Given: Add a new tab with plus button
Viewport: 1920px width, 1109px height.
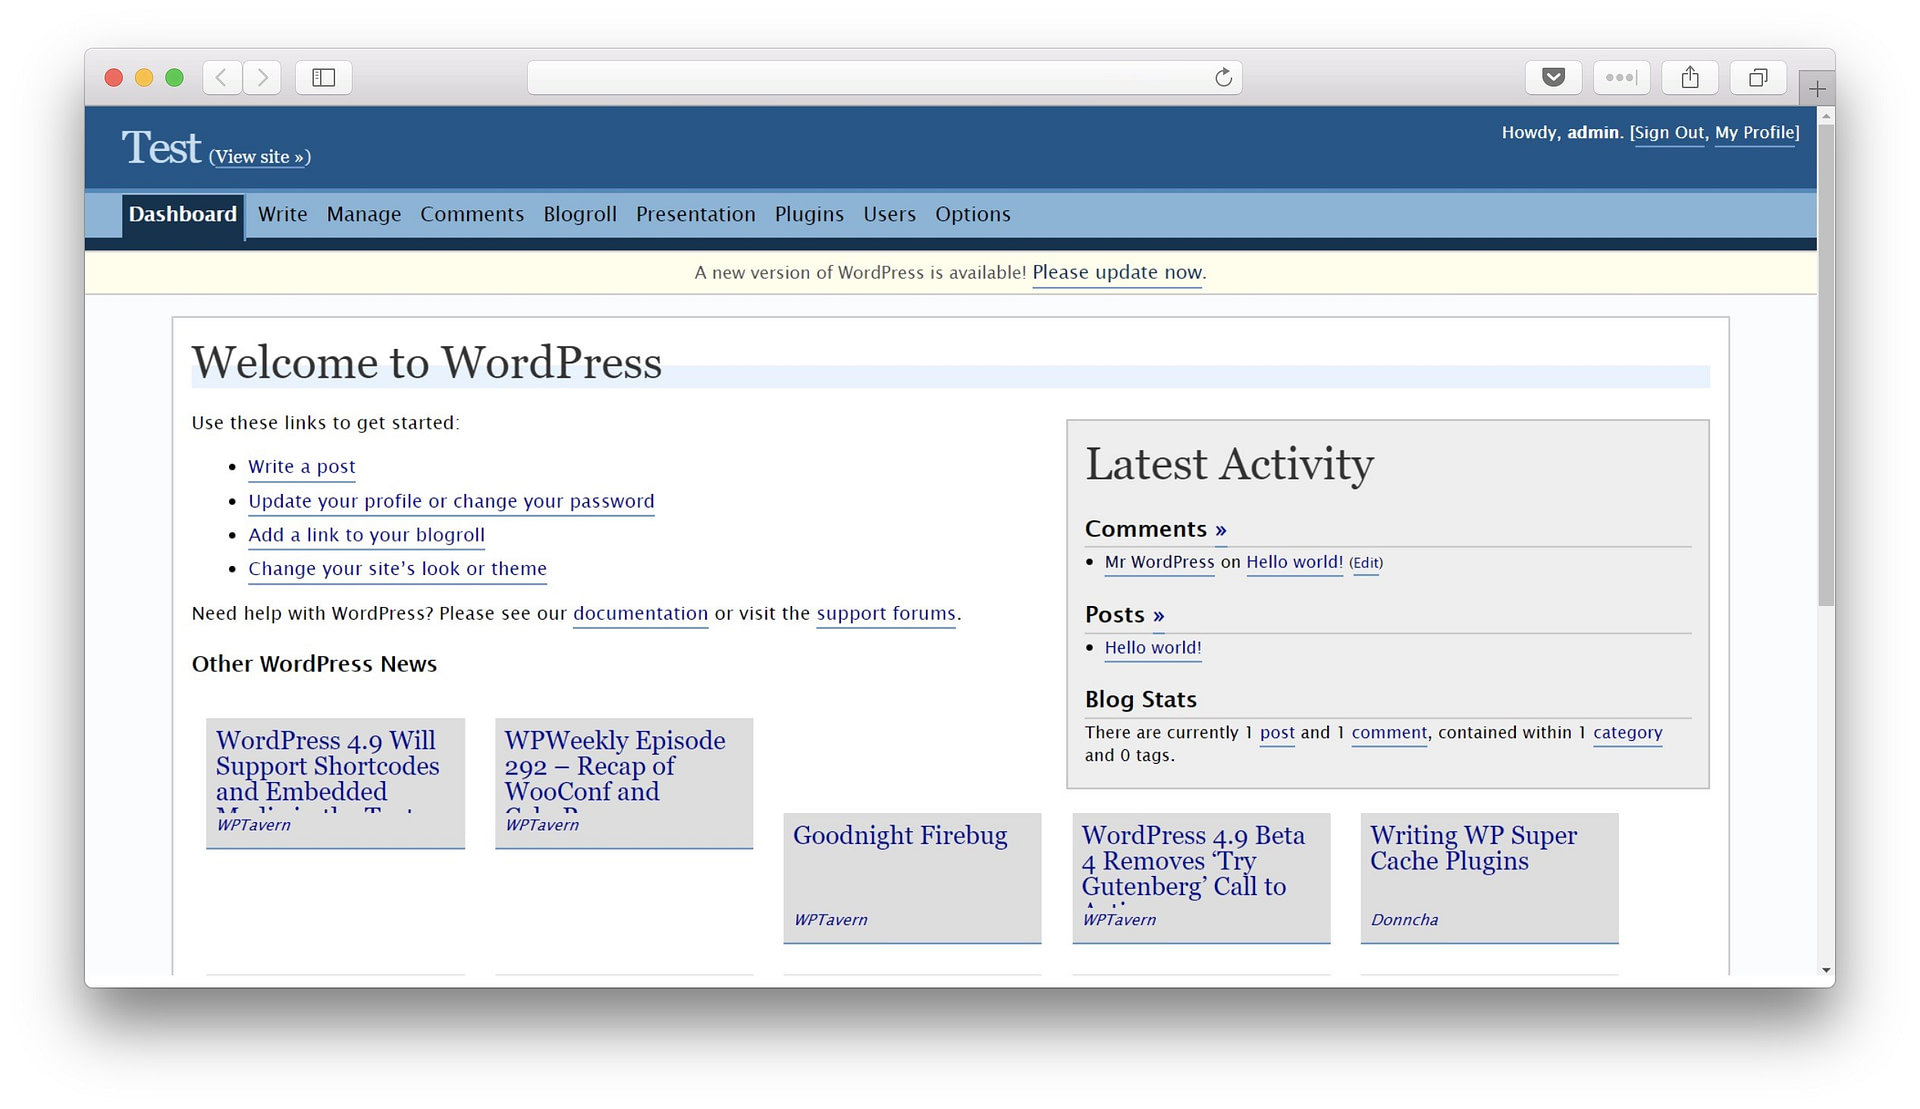Looking at the screenshot, I should [1817, 88].
